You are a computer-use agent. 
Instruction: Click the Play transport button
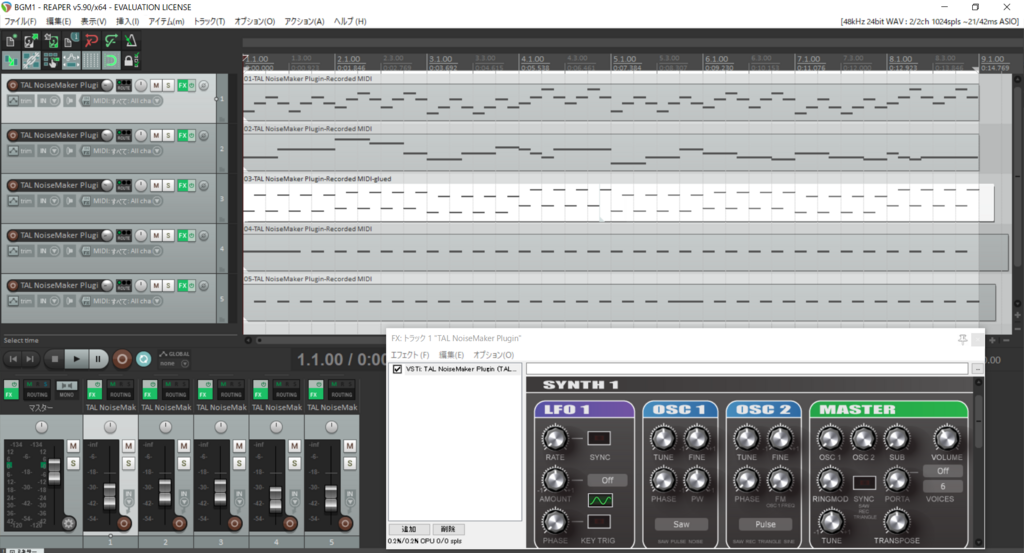tap(76, 358)
